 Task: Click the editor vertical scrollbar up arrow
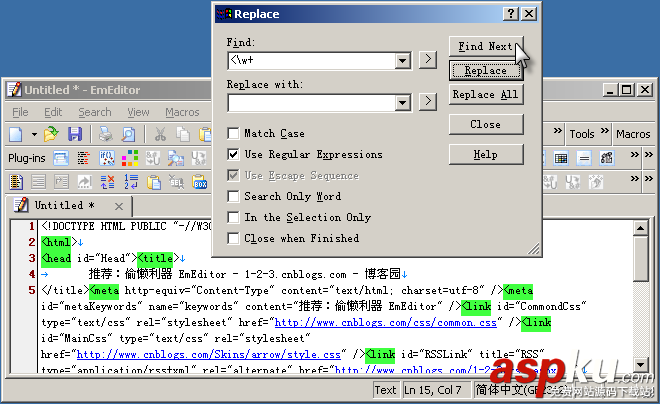pos(641,229)
